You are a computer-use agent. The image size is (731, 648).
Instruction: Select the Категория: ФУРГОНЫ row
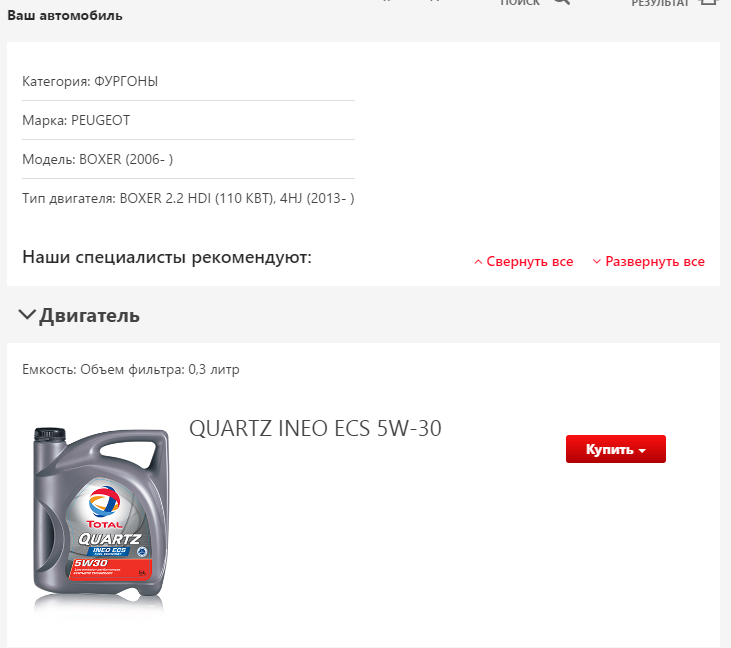point(188,82)
